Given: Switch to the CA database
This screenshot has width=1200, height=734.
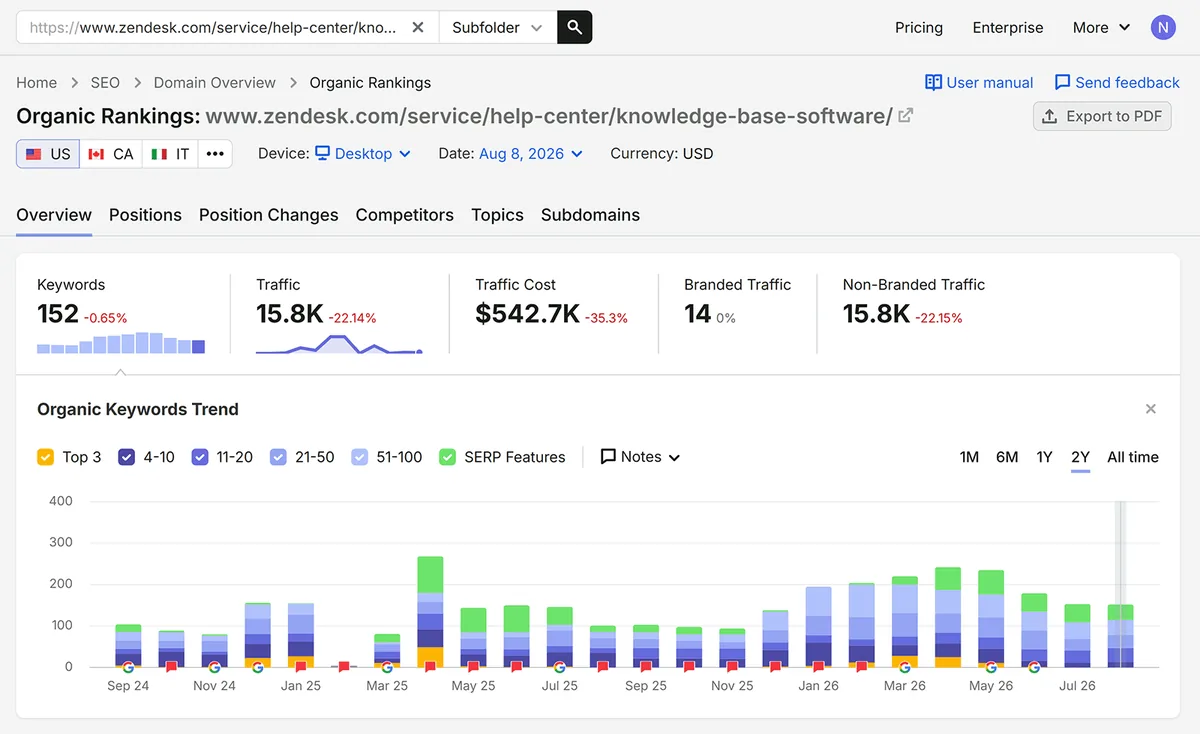Looking at the screenshot, I should [111, 154].
